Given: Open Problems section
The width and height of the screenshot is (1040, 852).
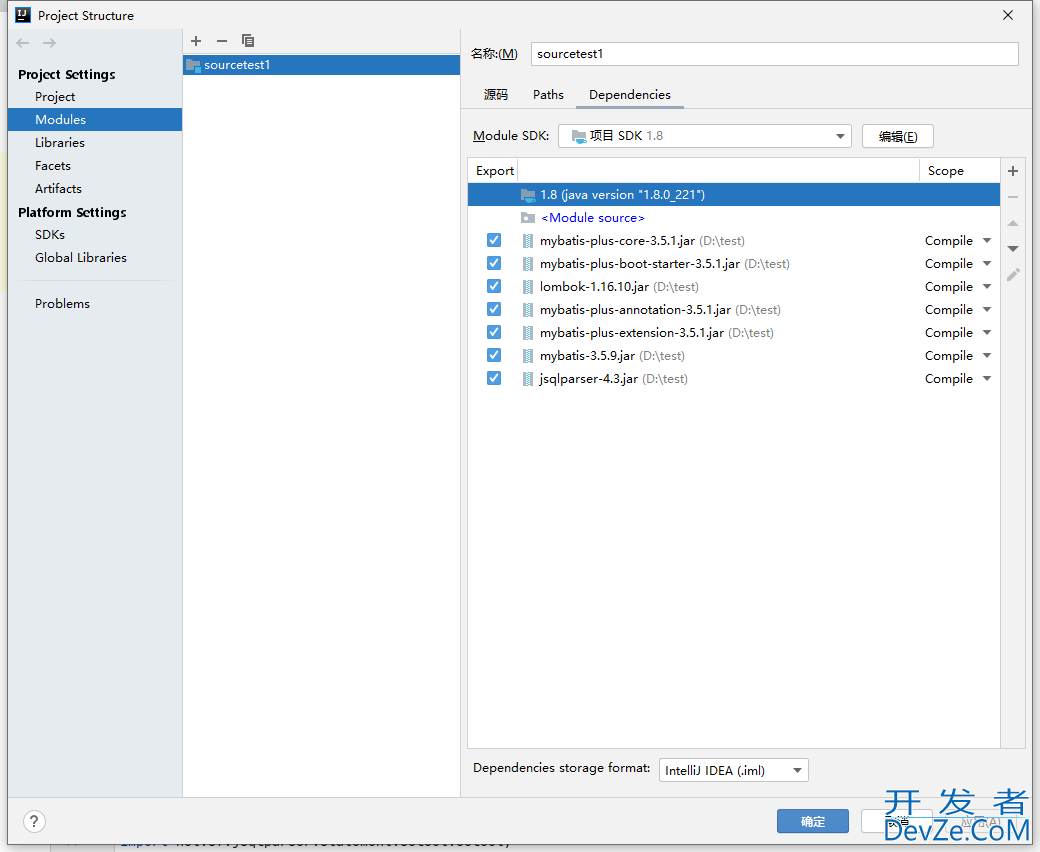Looking at the screenshot, I should pyautogui.click(x=62, y=304).
